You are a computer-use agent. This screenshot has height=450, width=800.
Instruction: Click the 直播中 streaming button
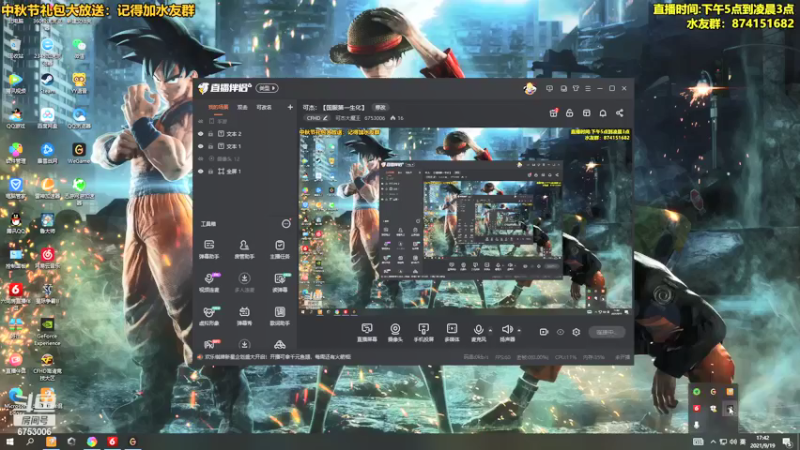point(607,332)
